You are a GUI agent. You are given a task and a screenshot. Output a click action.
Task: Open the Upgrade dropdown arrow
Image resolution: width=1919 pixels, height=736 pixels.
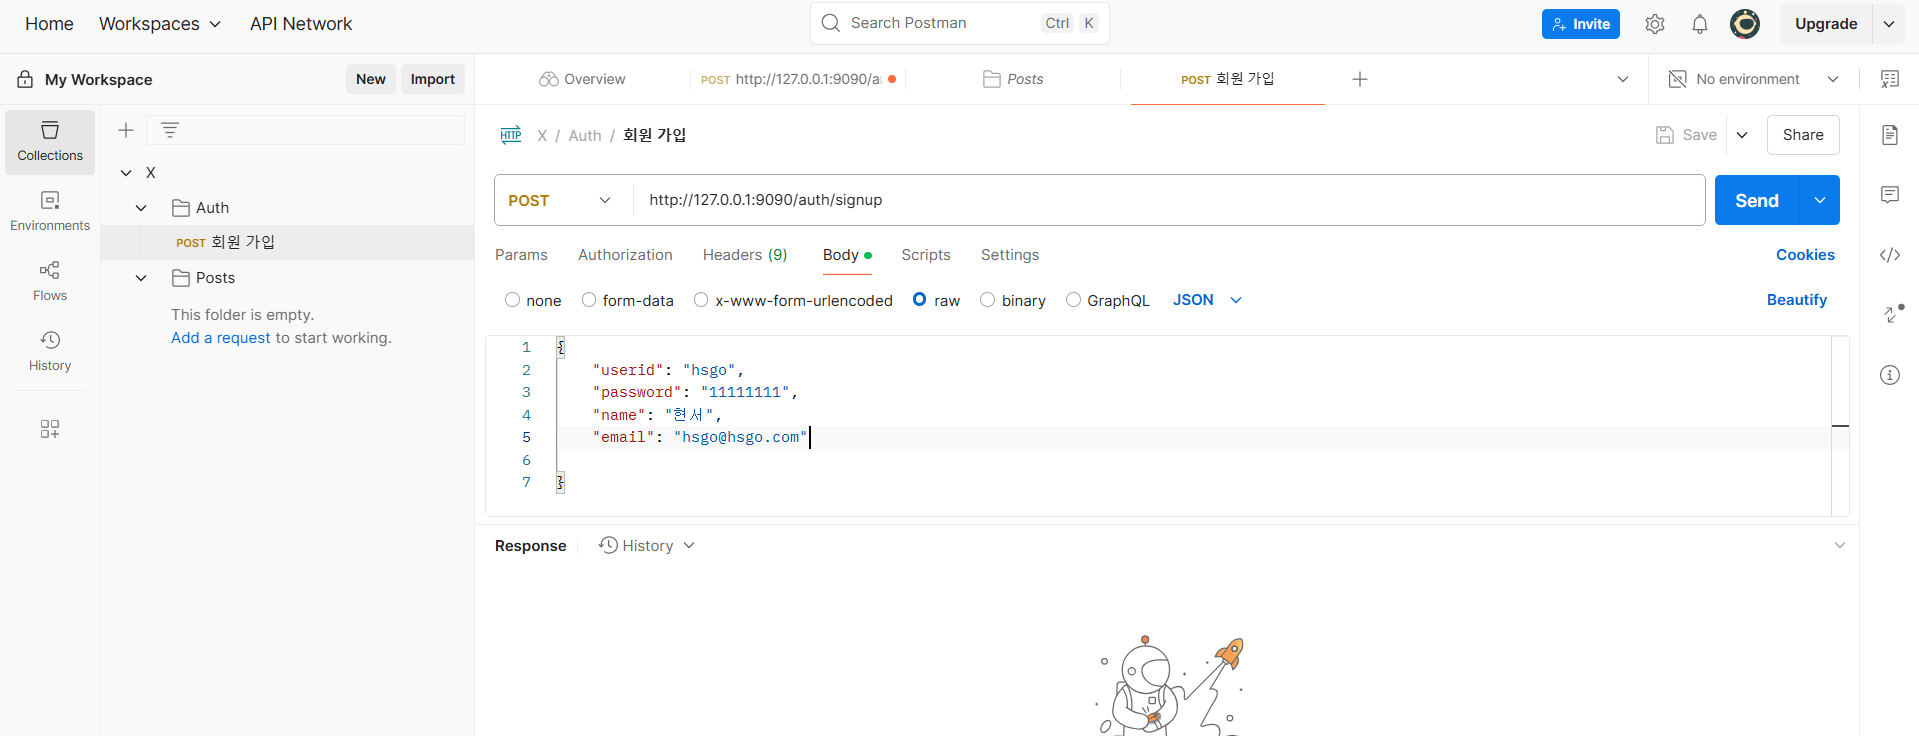[x=1889, y=24]
